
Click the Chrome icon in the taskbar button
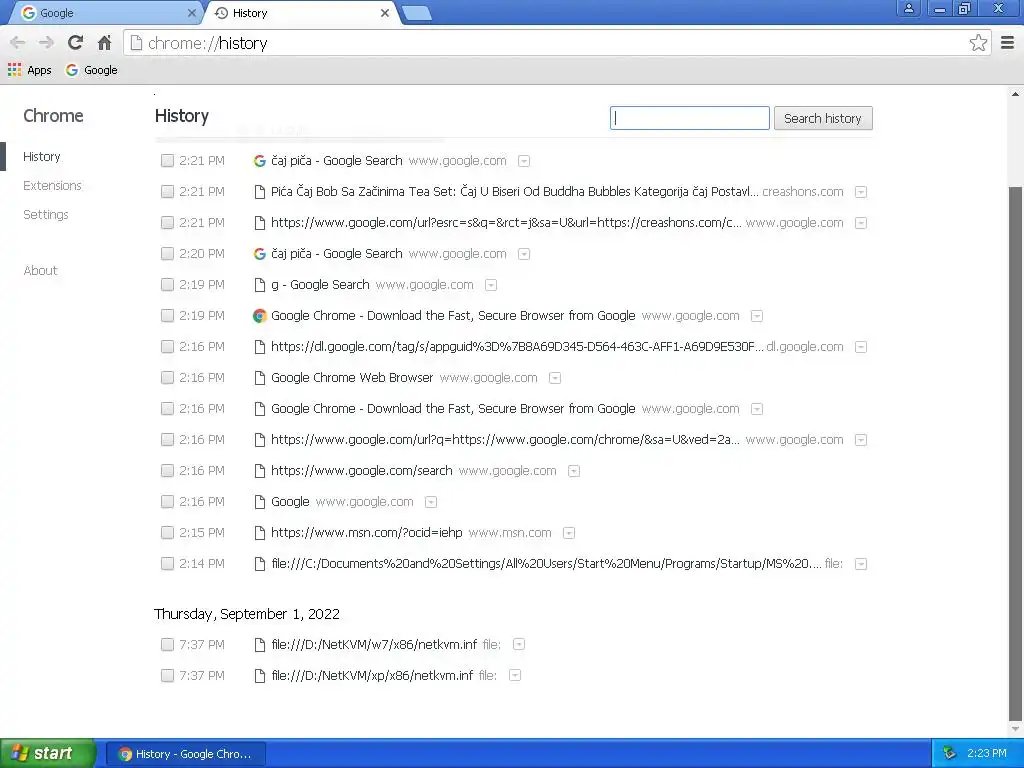(125, 754)
